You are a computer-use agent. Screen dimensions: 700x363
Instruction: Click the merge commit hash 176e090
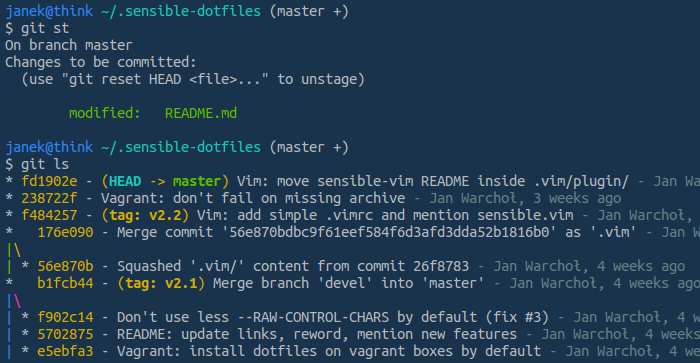(x=65, y=232)
